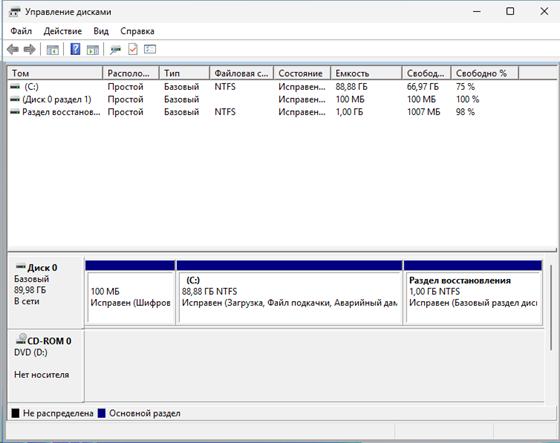Toggle the console tree pane icon
The width and height of the screenshot is (560, 443).
point(52,50)
